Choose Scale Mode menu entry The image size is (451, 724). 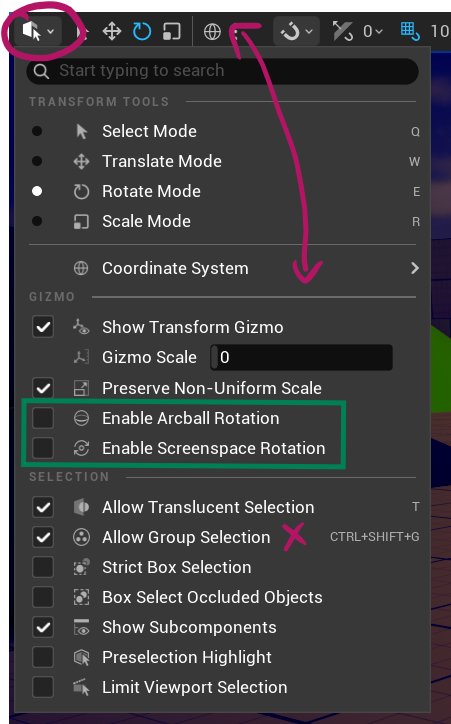[x=224, y=221]
